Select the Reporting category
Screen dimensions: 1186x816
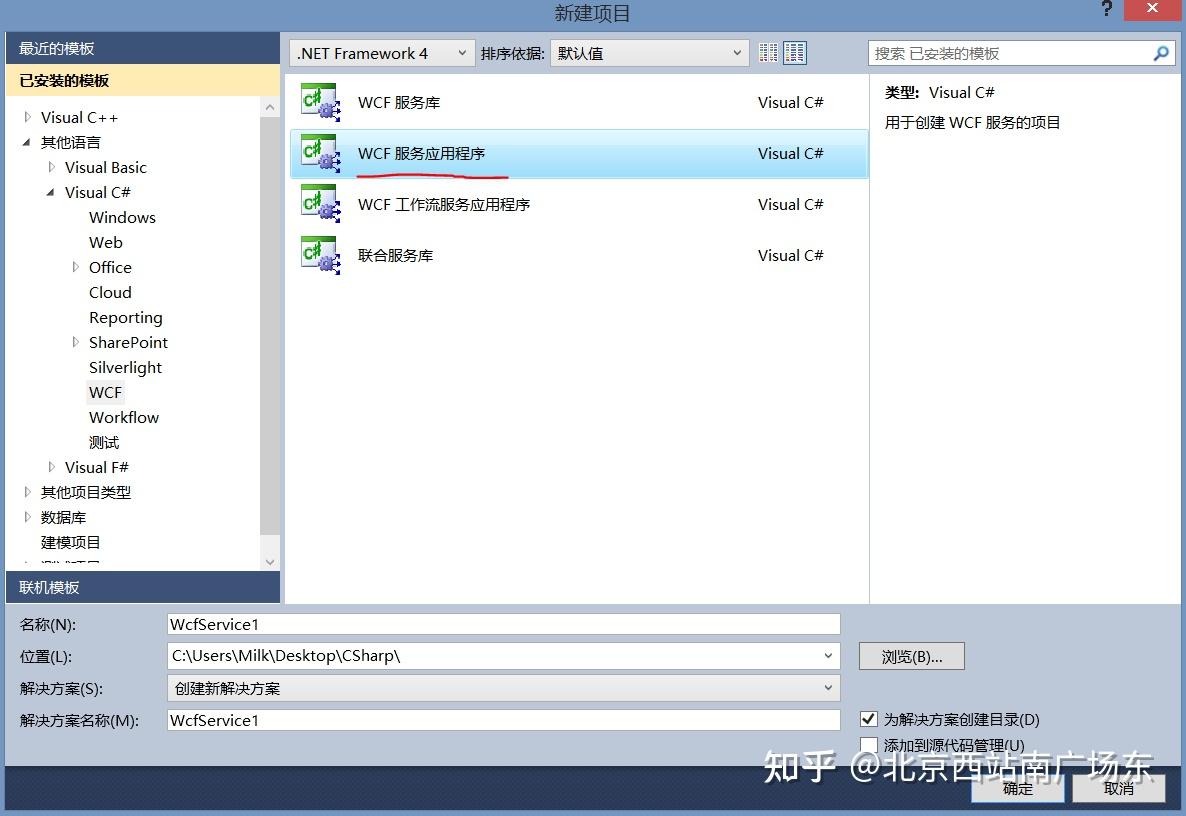click(126, 318)
